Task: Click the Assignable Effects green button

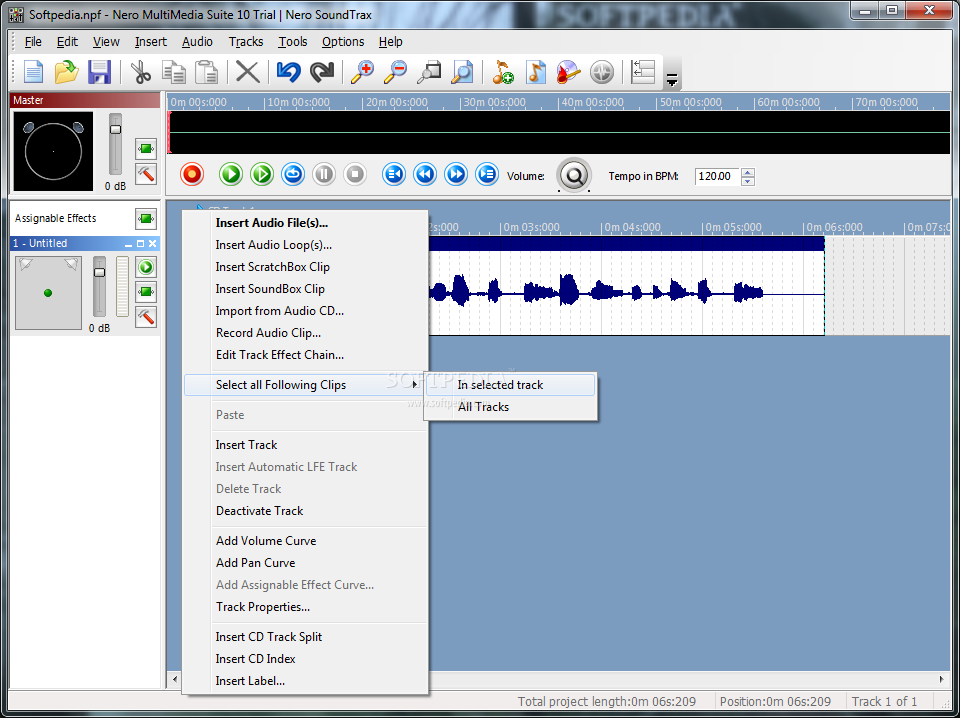Action: [x=146, y=218]
